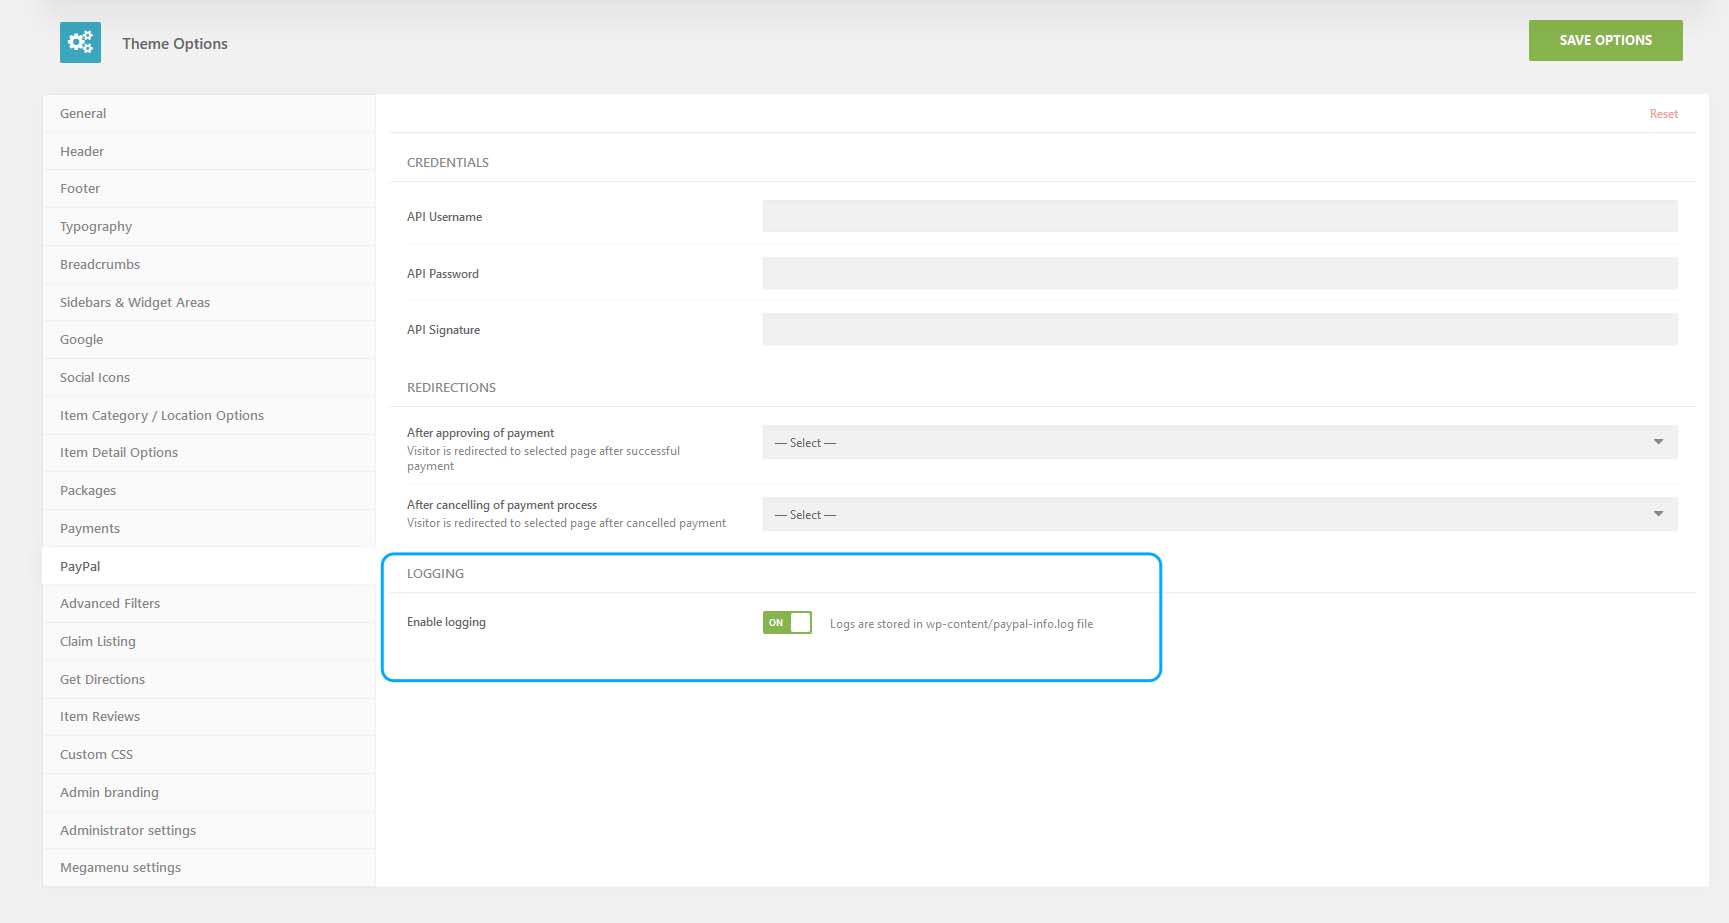Click the CREDENTIALS section heading
The width and height of the screenshot is (1729, 923).
pyautogui.click(x=448, y=163)
